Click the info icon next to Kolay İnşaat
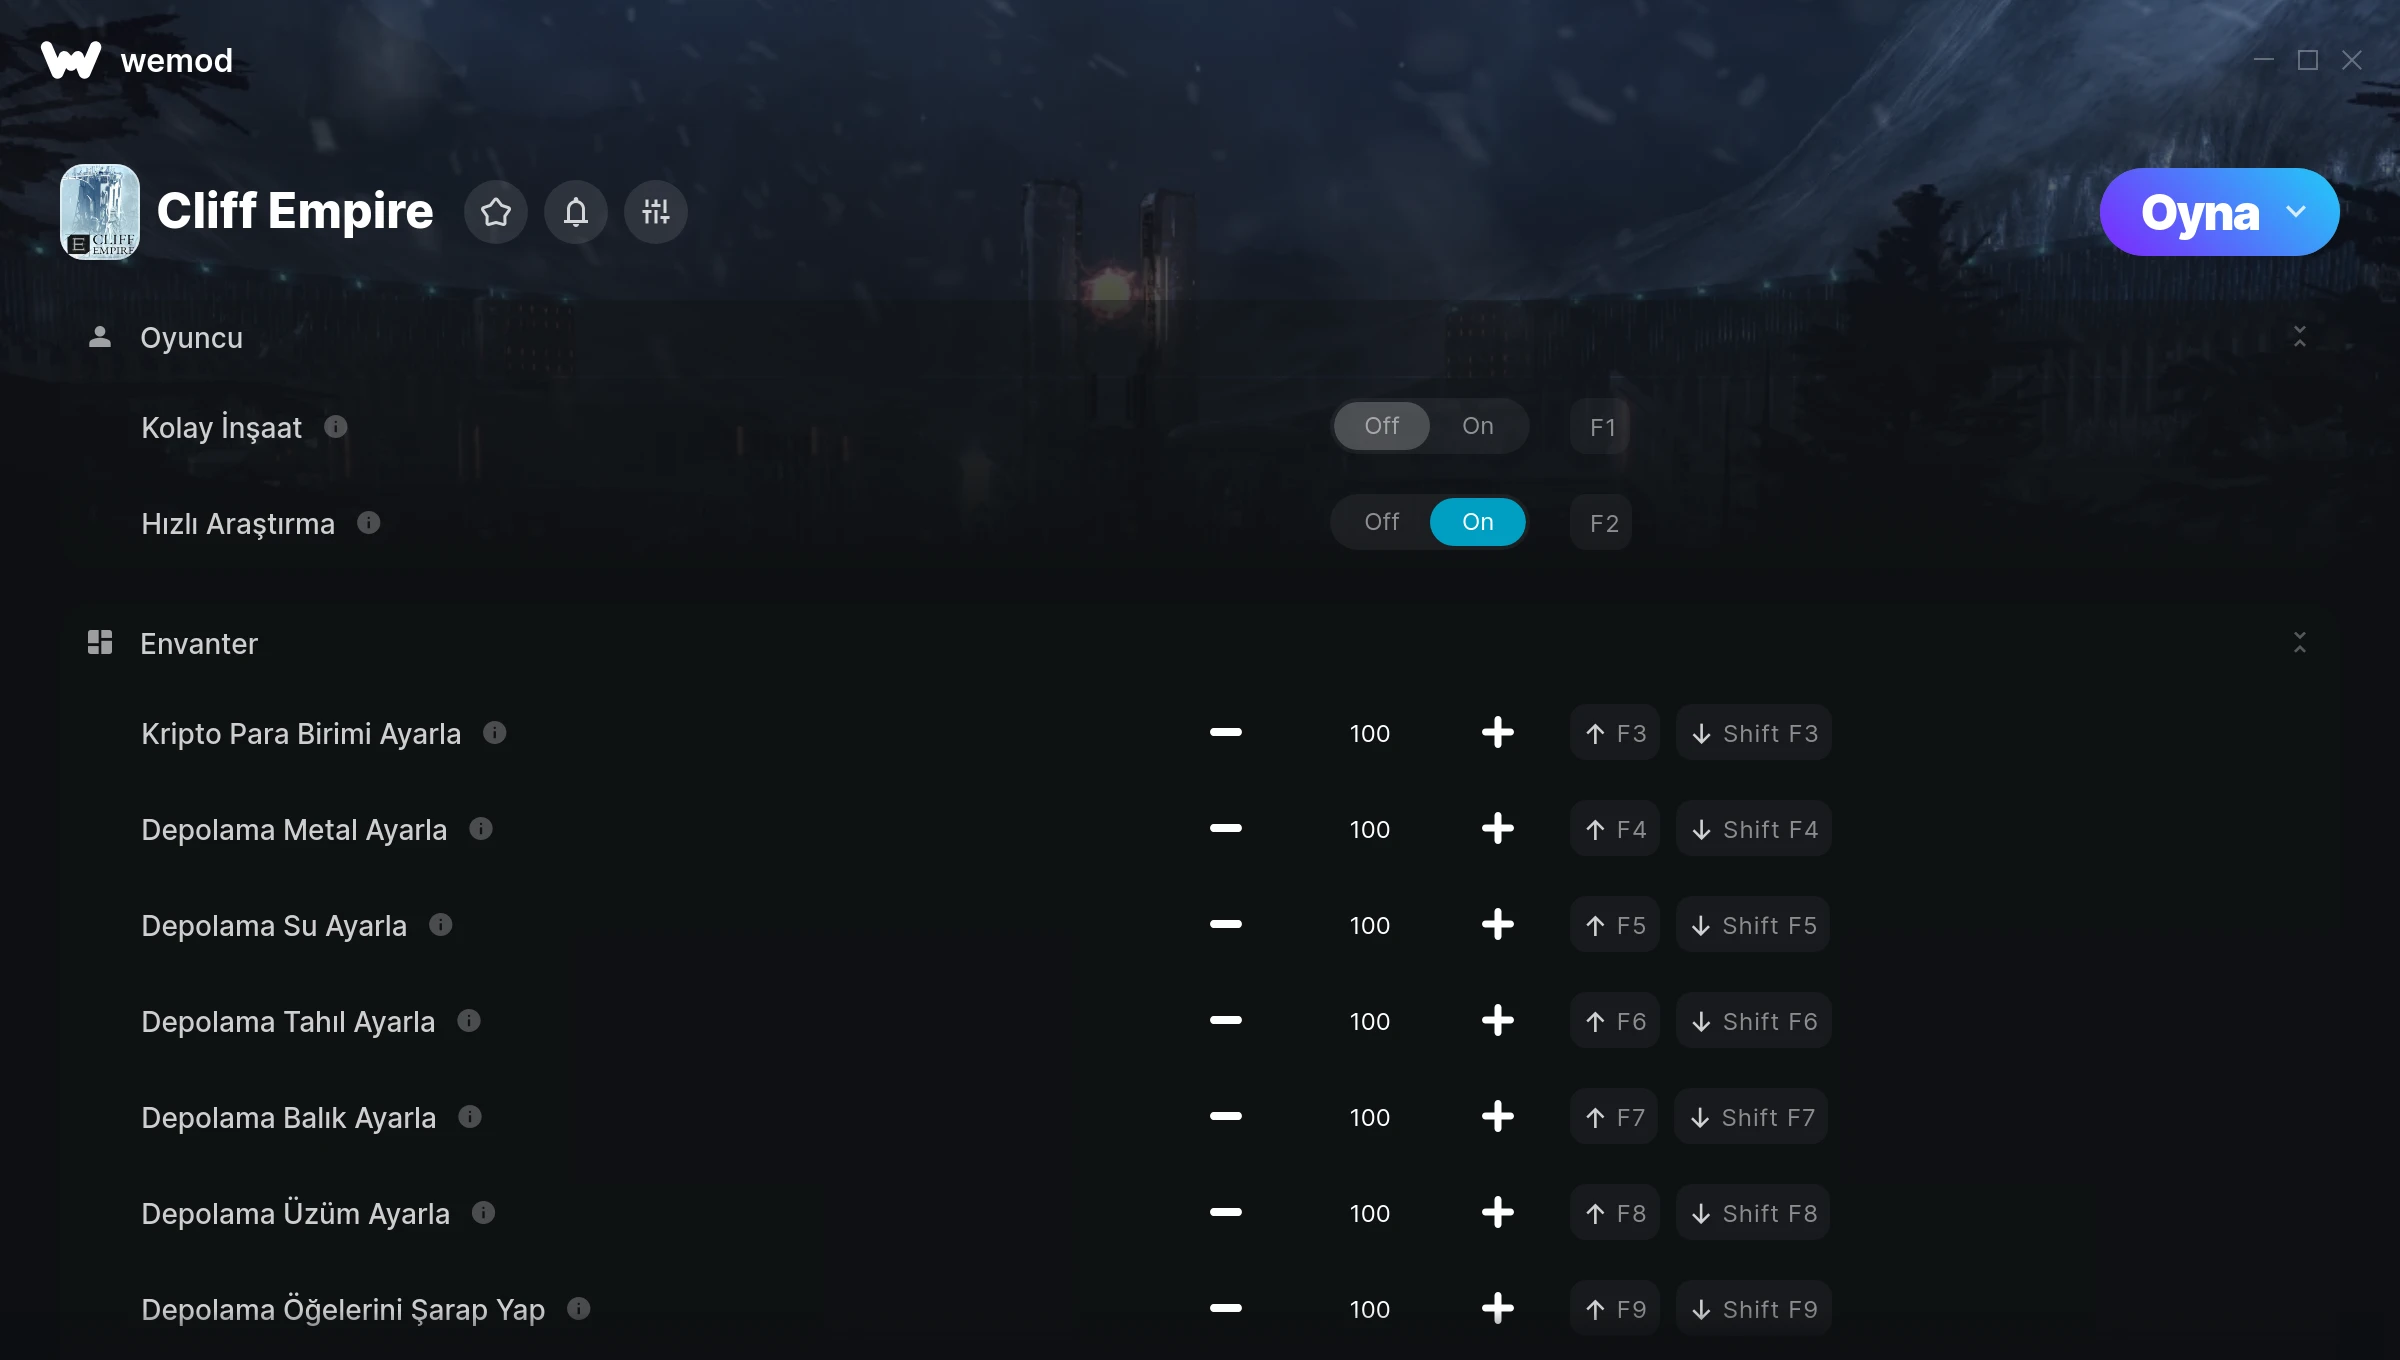 (x=336, y=427)
